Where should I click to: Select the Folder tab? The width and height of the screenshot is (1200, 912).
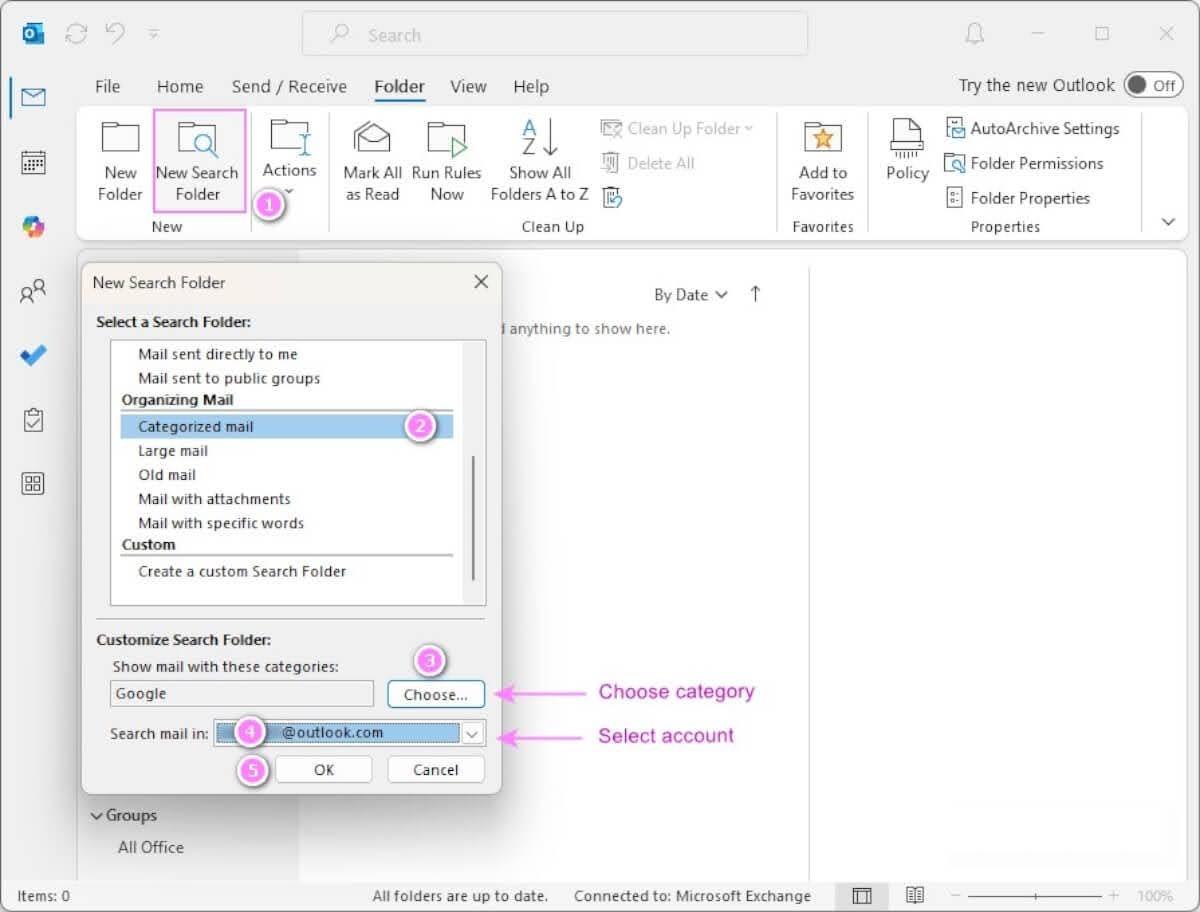[x=399, y=87]
